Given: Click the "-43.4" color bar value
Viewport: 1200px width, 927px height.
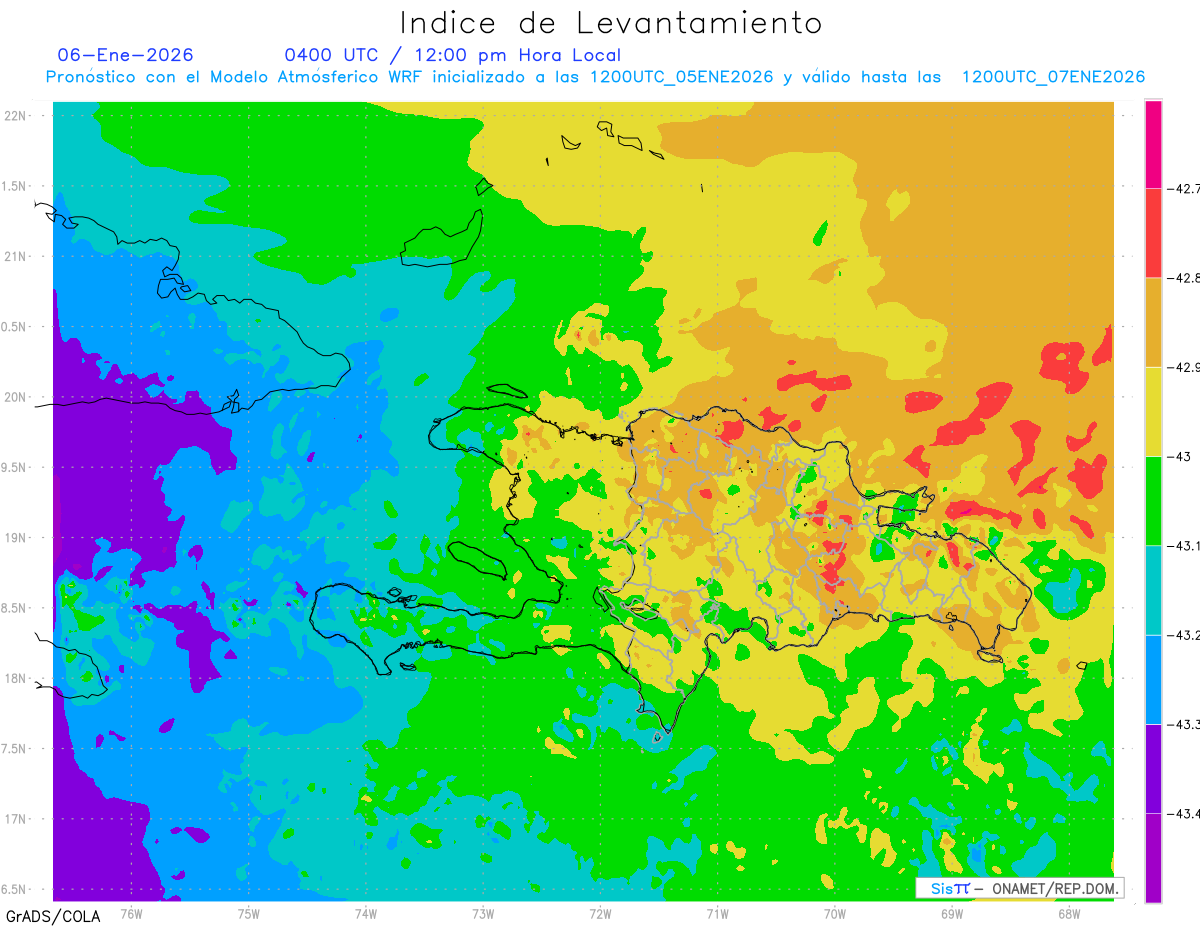Looking at the screenshot, I should click(1184, 813).
